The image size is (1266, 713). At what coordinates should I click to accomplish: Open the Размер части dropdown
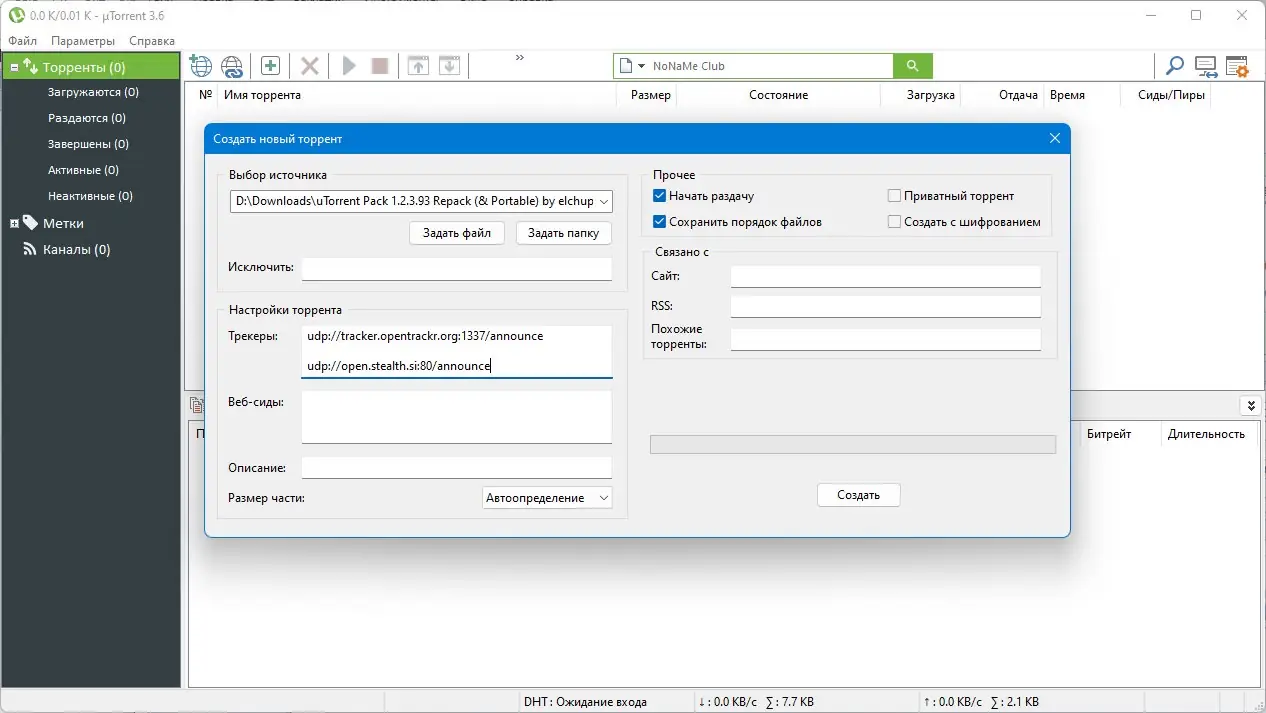click(603, 497)
